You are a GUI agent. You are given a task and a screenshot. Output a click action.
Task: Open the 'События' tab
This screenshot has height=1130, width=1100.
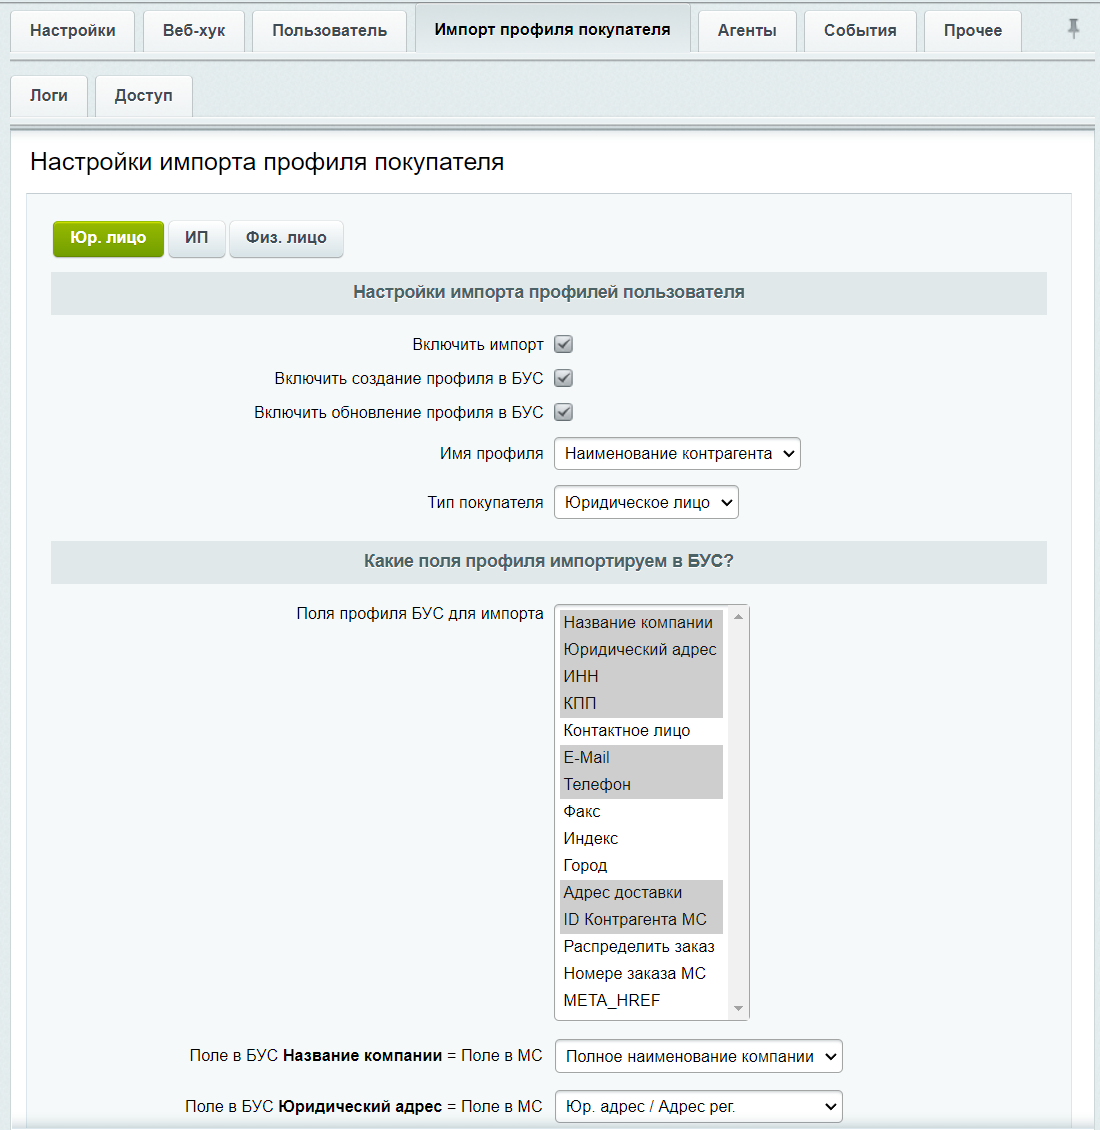pos(860,31)
